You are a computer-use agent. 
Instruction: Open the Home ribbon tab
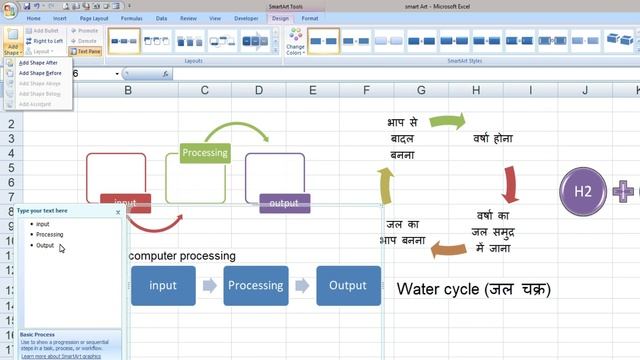[33, 18]
